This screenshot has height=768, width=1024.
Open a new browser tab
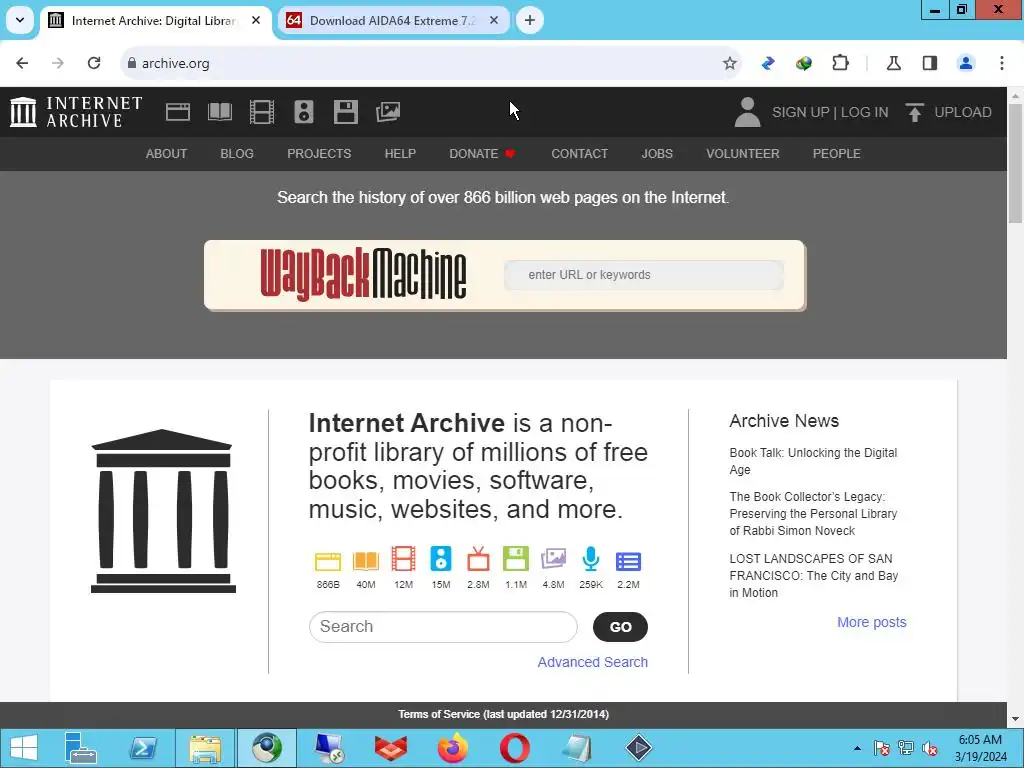pyautogui.click(x=530, y=20)
